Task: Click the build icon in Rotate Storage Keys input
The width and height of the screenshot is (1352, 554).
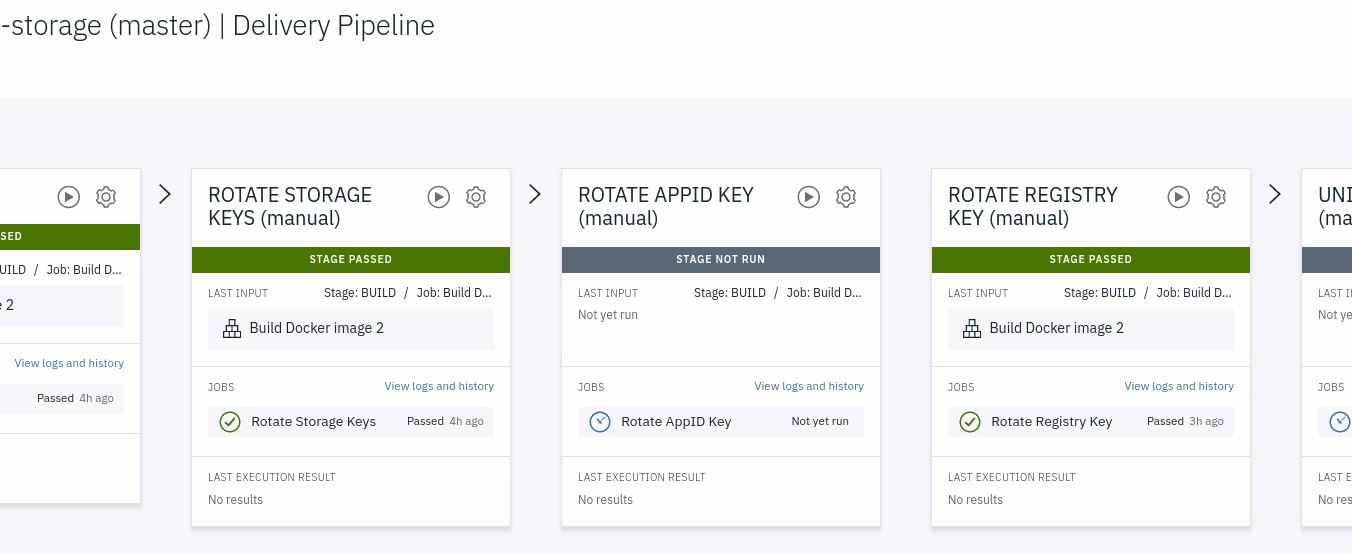Action: point(232,328)
